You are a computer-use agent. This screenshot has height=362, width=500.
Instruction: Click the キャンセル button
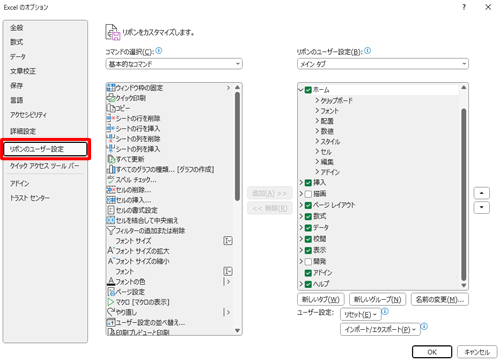(x=477, y=352)
